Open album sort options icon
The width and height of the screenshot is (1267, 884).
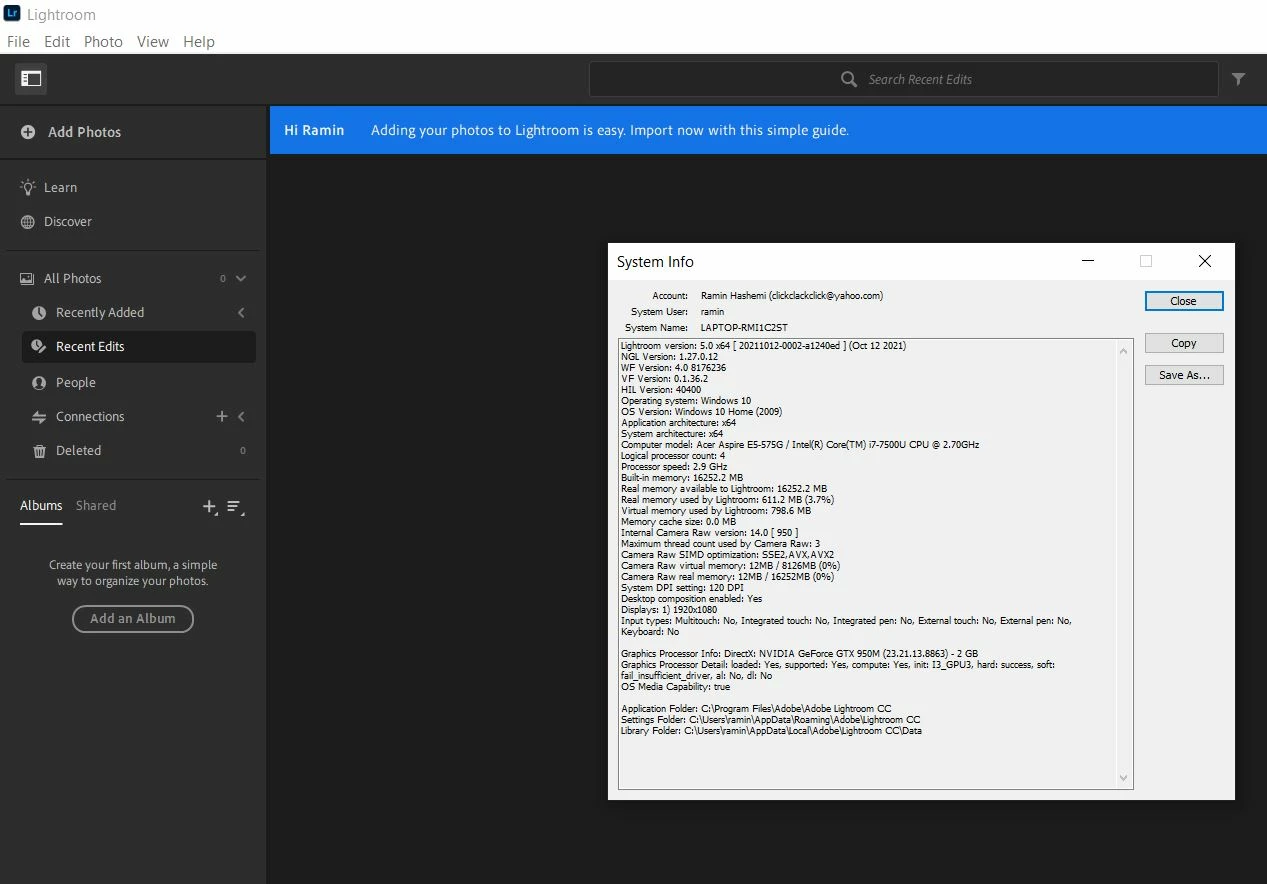pos(235,507)
